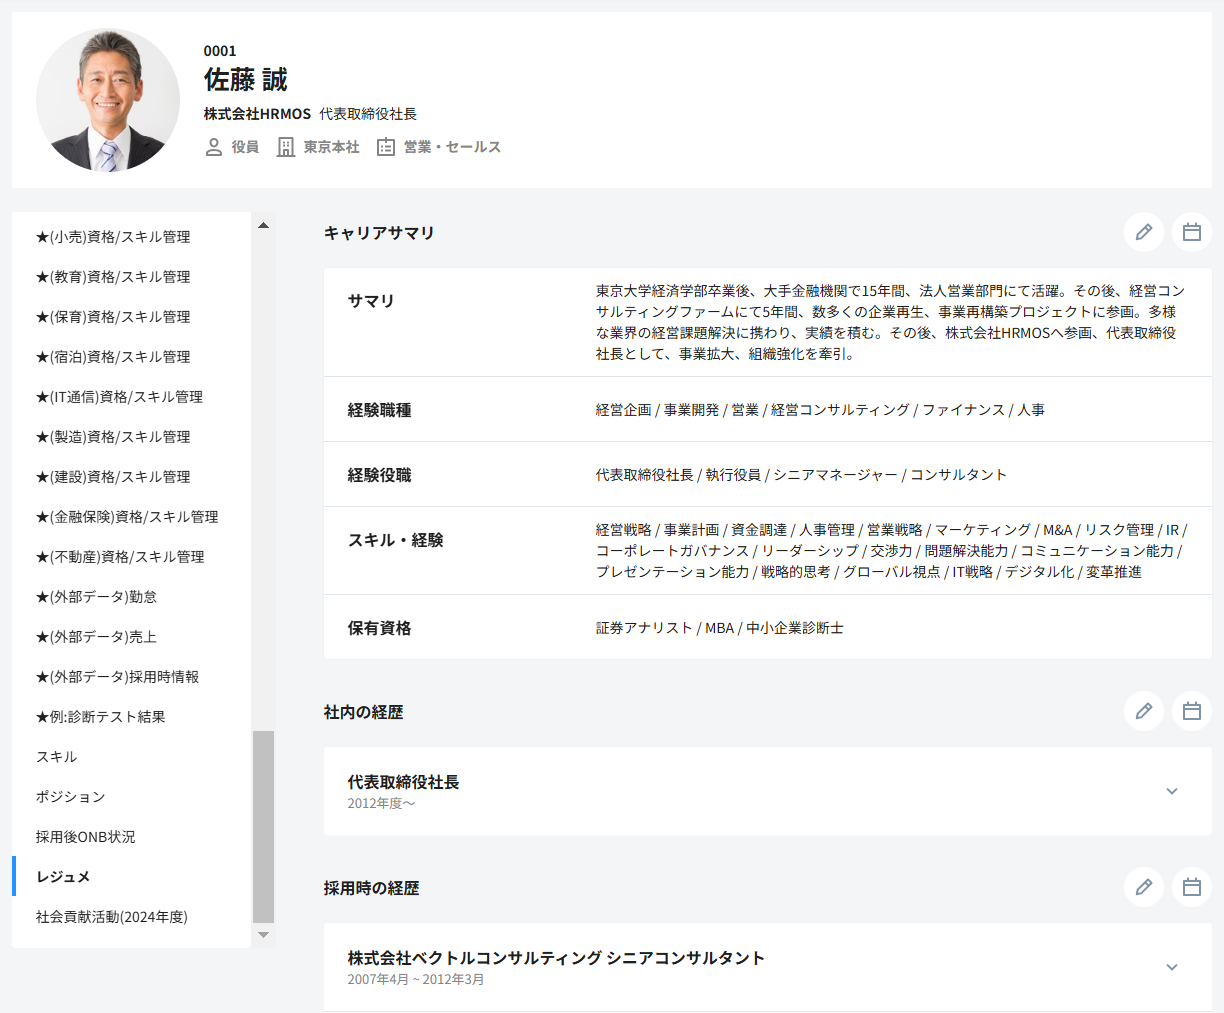
Task: Edit 採用時の経歴 with the pencil icon
Action: (1143, 887)
